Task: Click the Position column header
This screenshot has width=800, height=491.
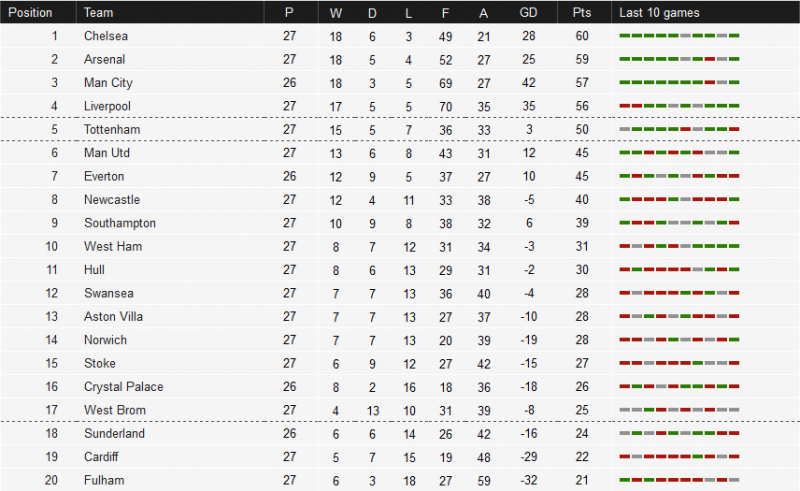Action: click(30, 13)
